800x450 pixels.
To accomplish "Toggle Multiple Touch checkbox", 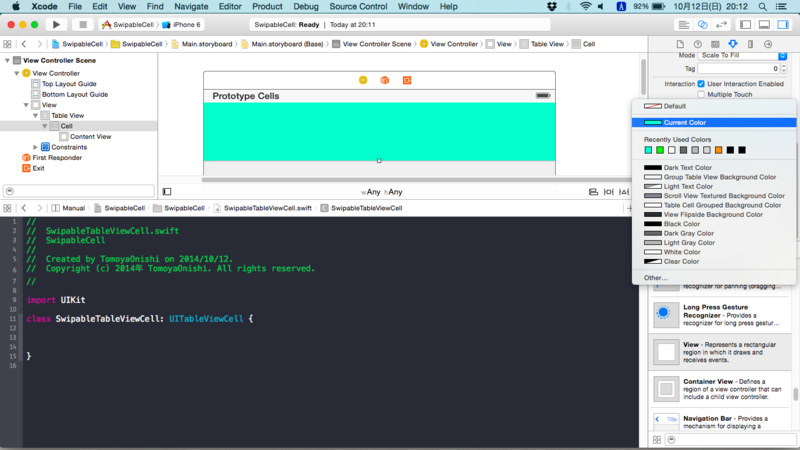I will 701,94.
